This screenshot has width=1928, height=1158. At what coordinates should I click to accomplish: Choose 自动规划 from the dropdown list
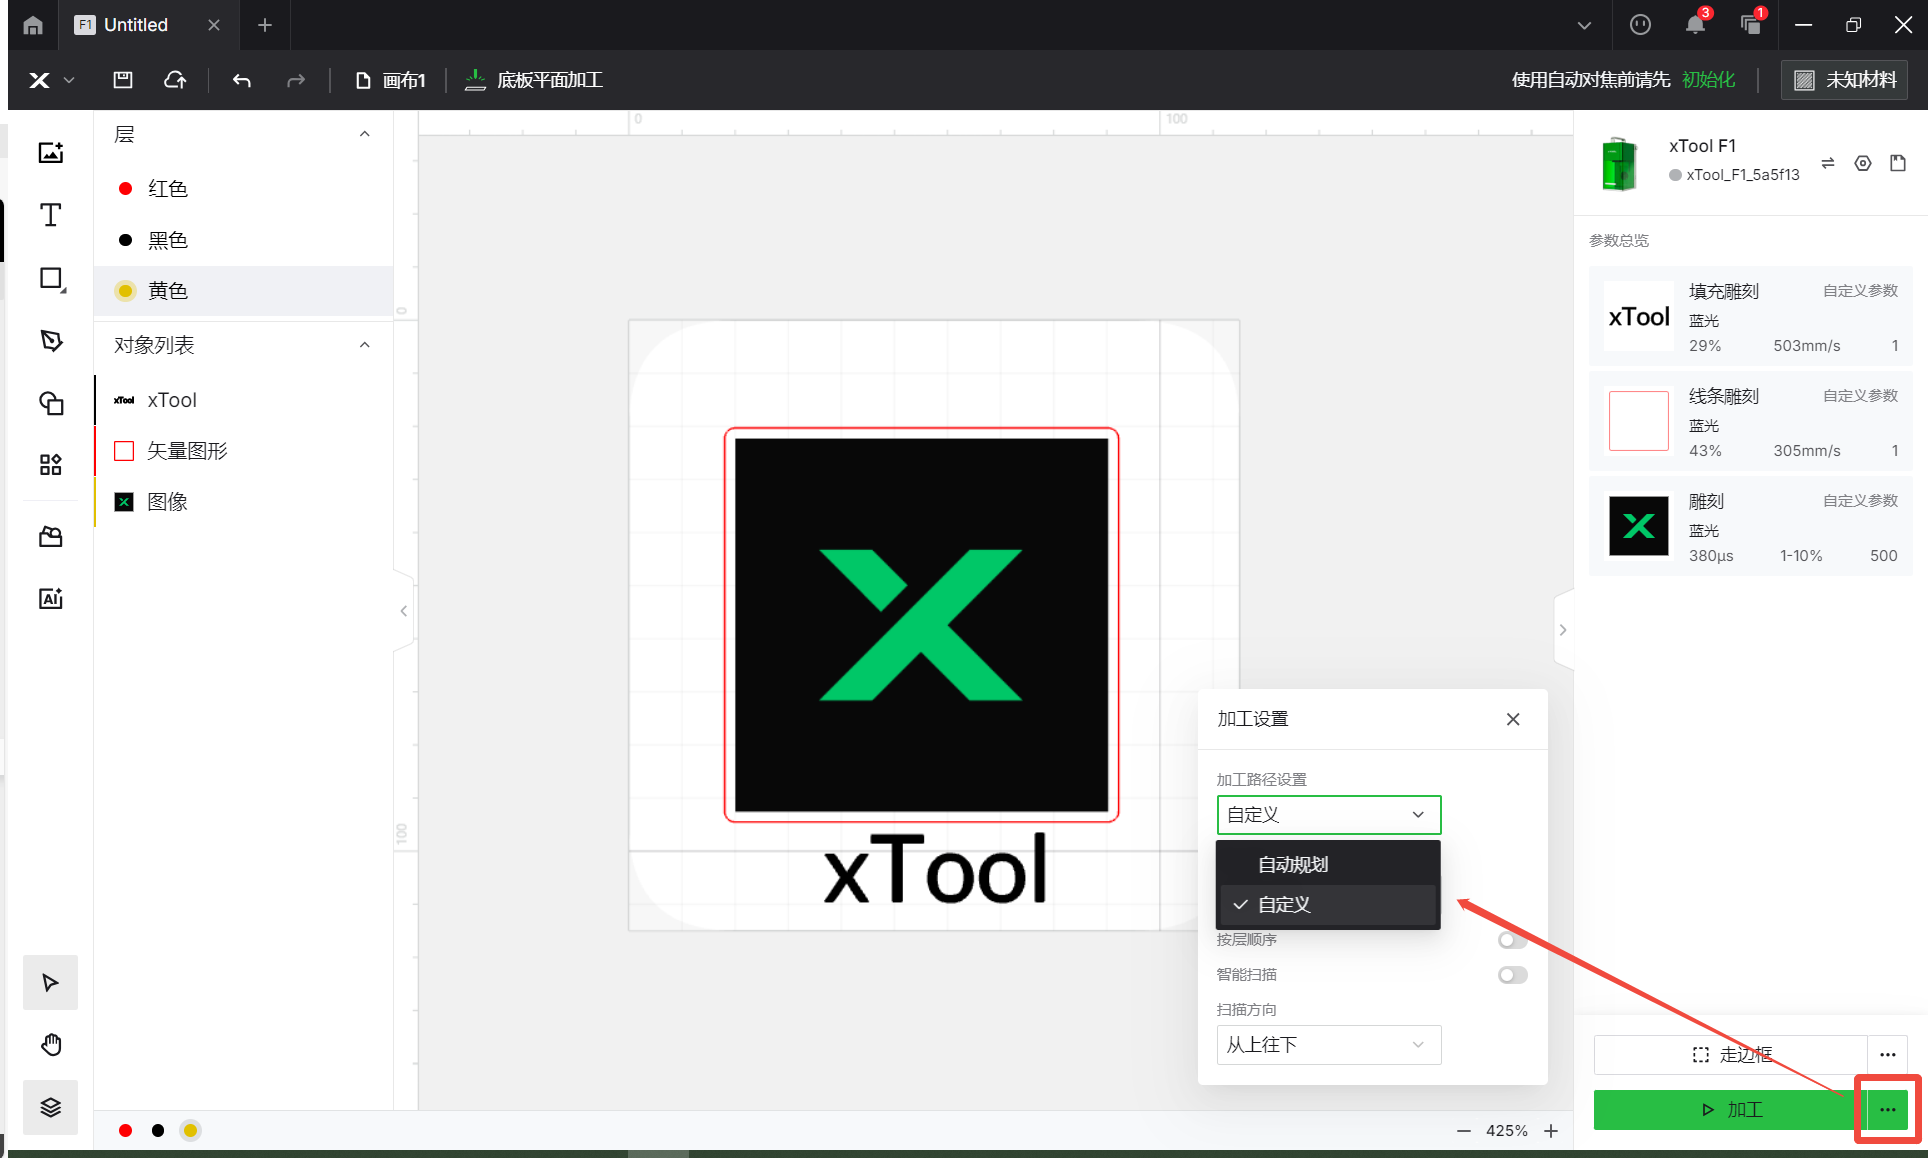click(x=1328, y=865)
